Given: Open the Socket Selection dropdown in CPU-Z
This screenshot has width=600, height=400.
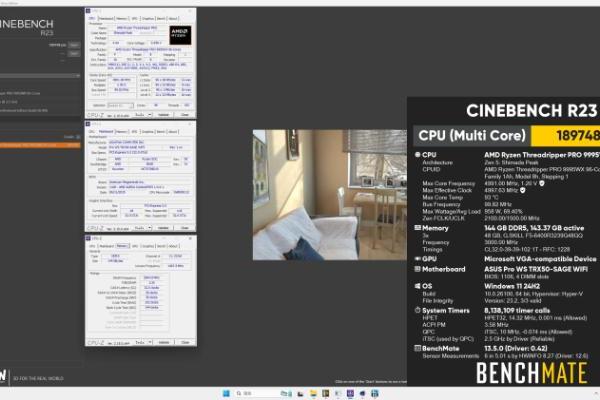Looking at the screenshot, I should click(120, 105).
